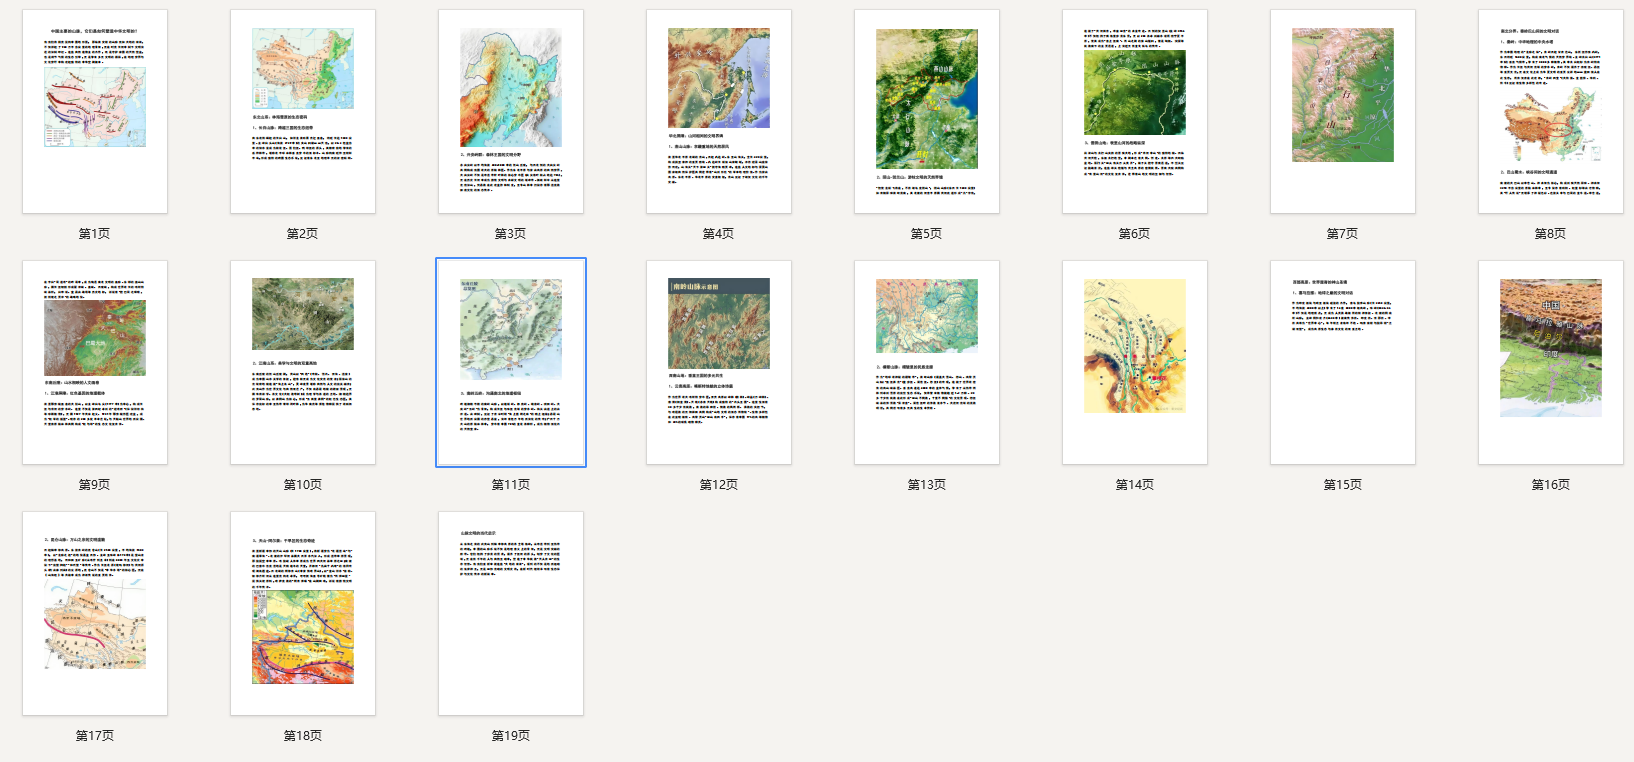Select page 16 thumbnail with 3D terrain

click(1551, 362)
